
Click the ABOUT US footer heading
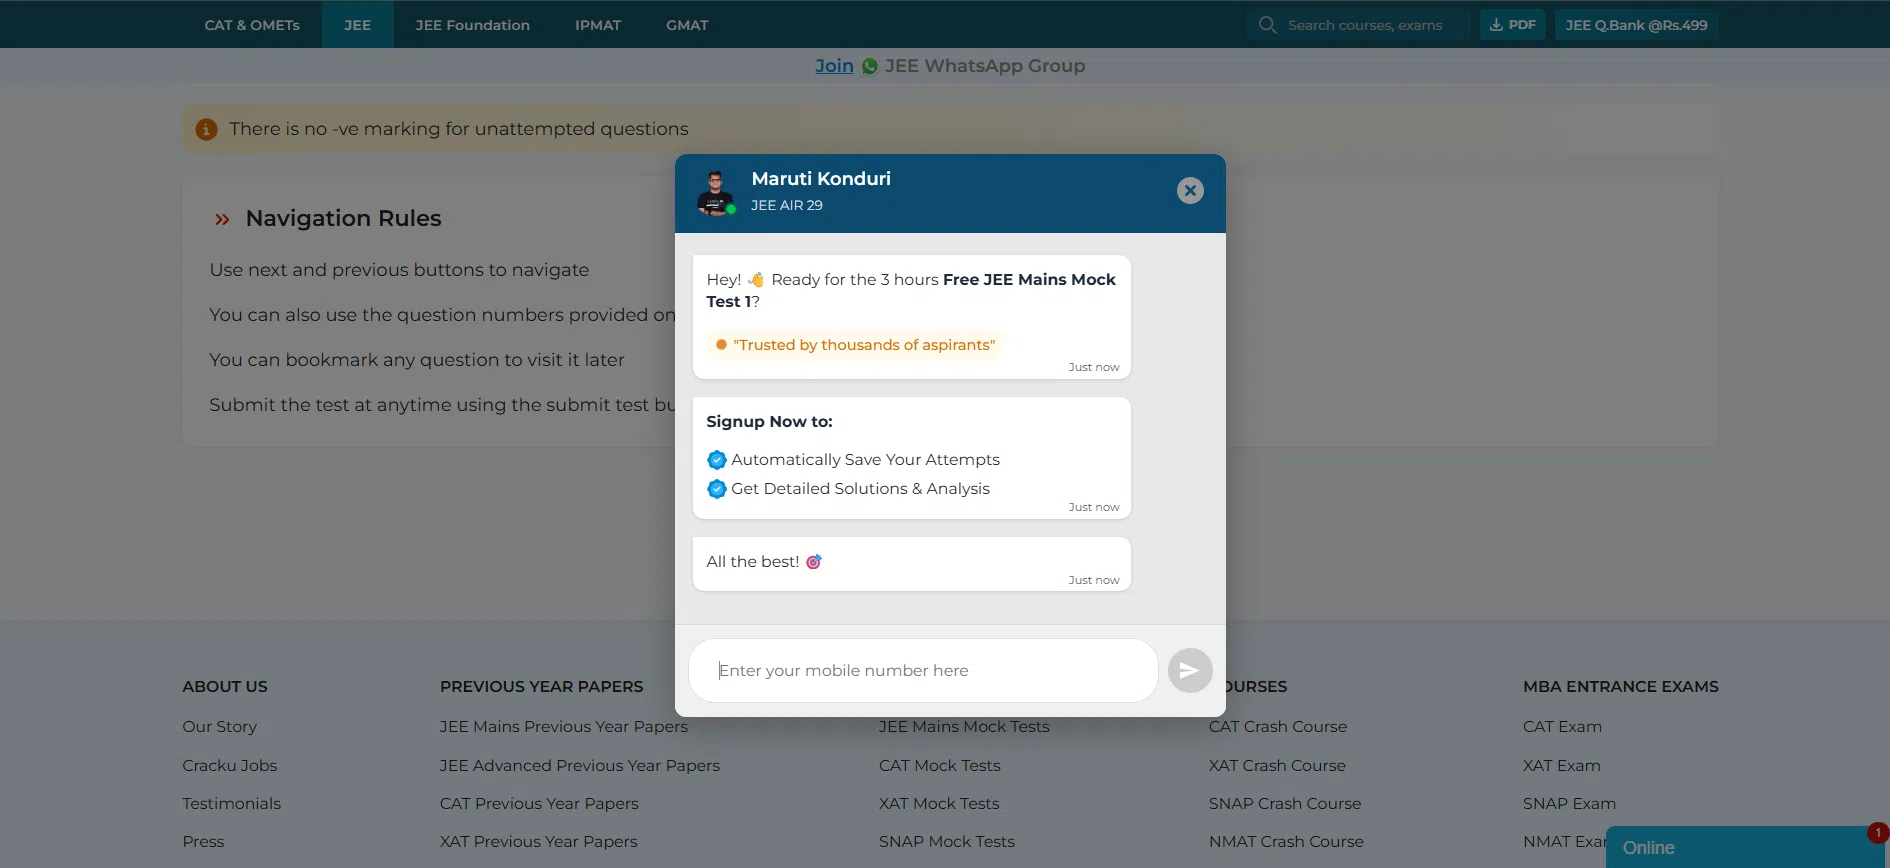tap(225, 687)
